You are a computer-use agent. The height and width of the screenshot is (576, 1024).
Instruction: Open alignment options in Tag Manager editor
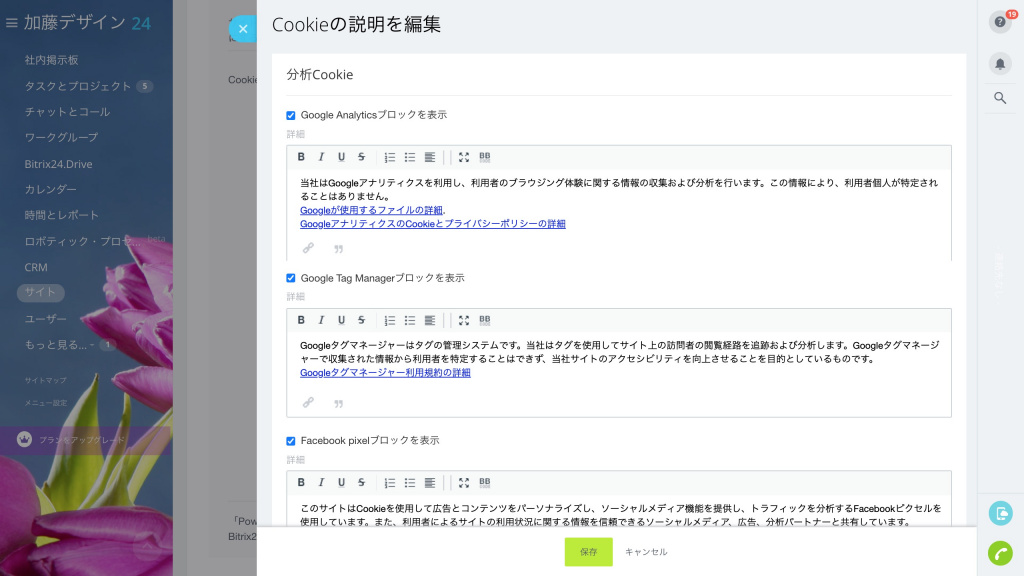tap(430, 320)
